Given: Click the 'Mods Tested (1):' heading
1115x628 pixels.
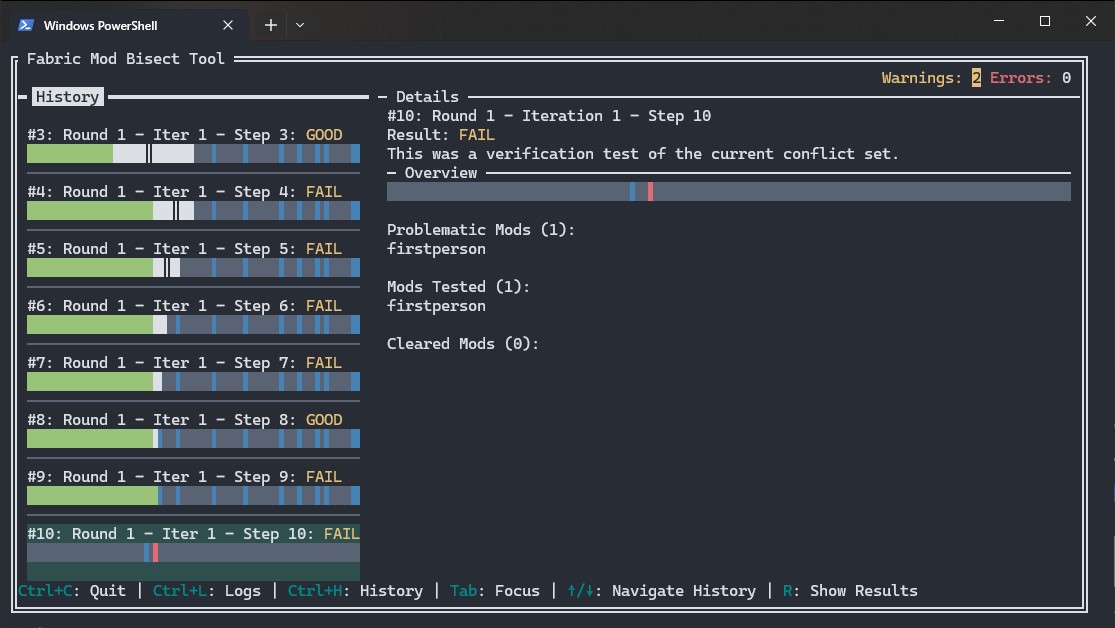Looking at the screenshot, I should 459,287.
